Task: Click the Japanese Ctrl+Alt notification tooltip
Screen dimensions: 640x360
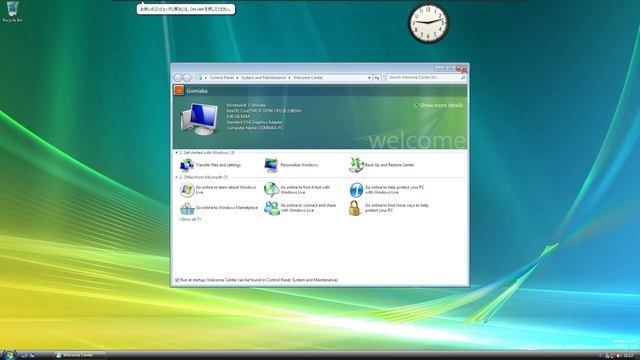Action: 186,9
